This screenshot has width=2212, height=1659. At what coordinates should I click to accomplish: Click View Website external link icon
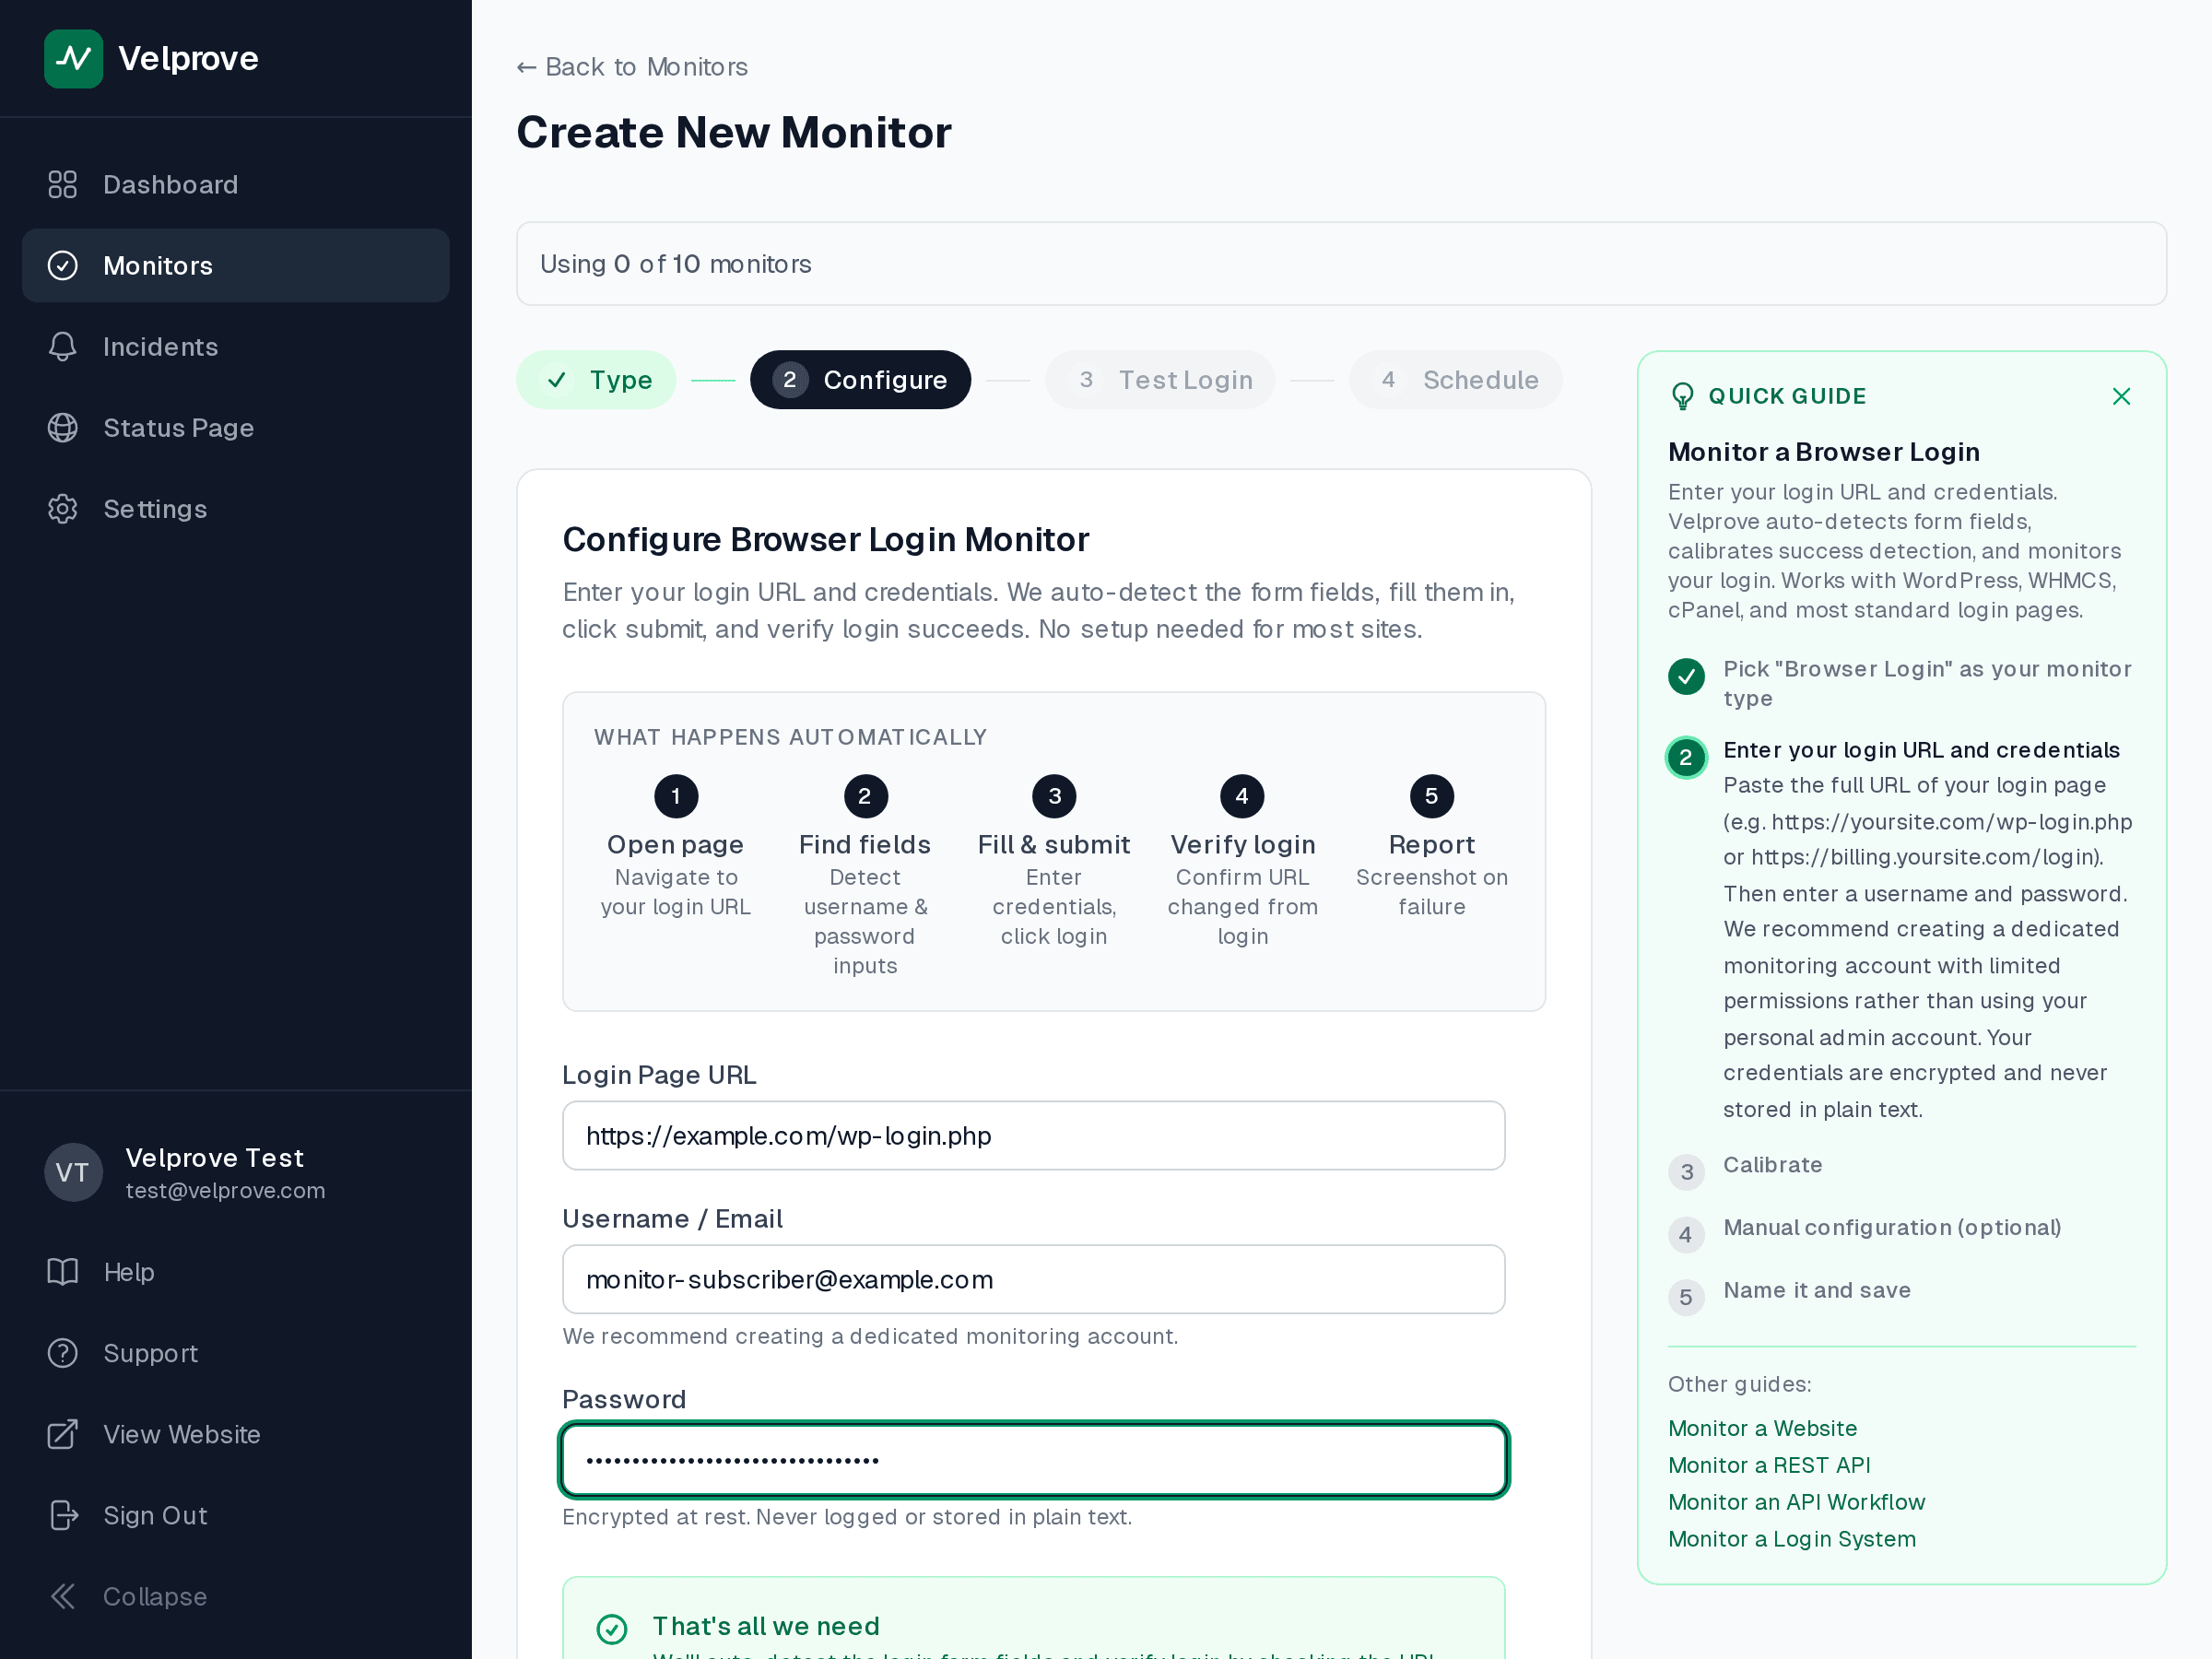point(62,1434)
